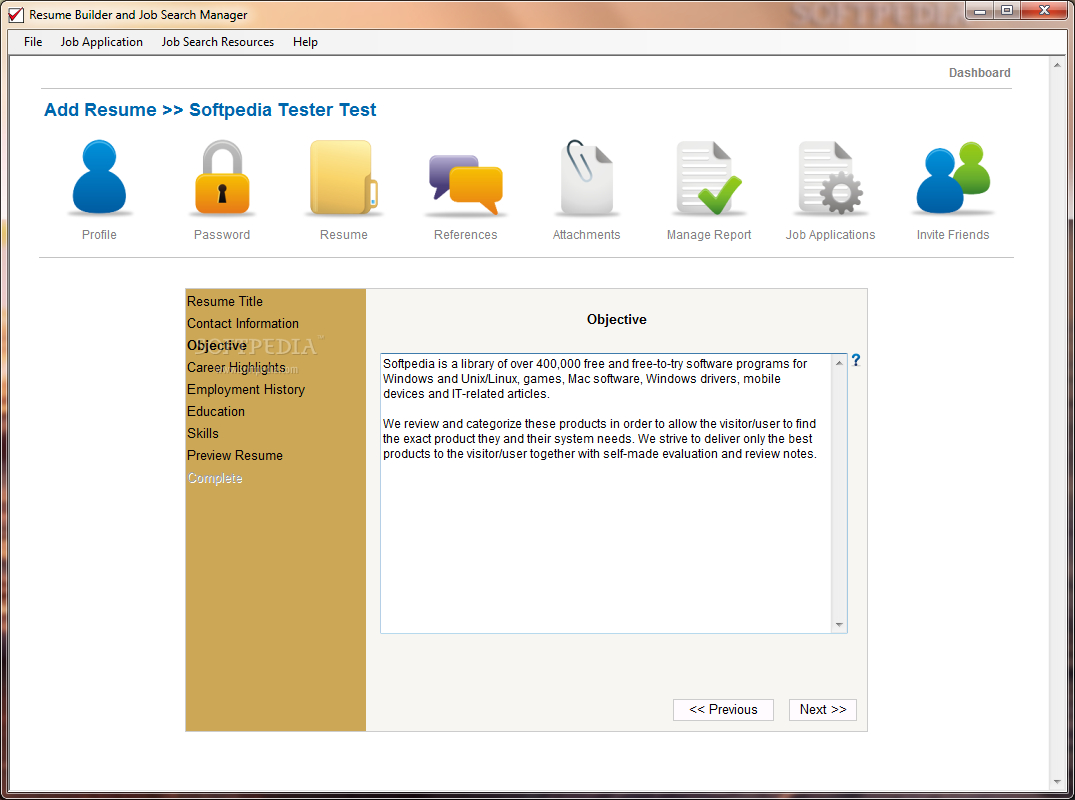Maximize the application window
The width and height of the screenshot is (1075, 800).
tap(1006, 10)
